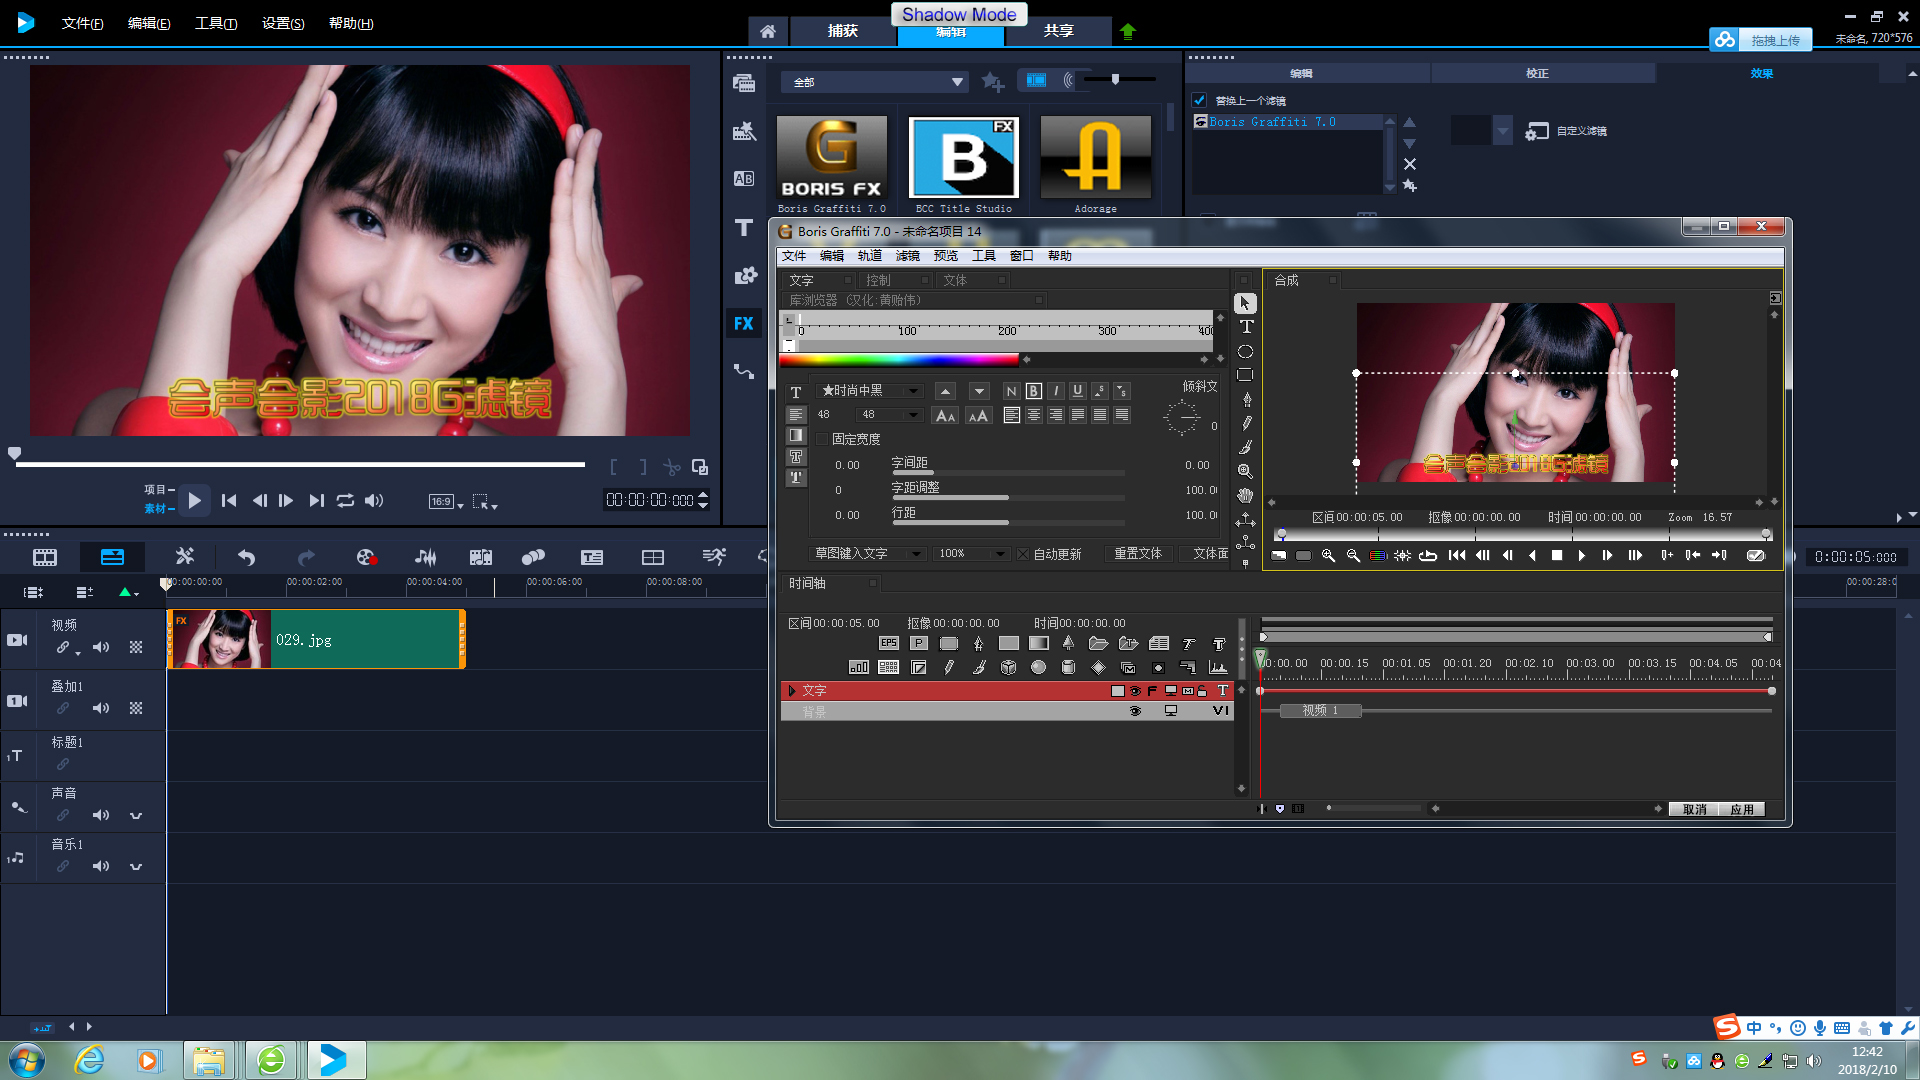This screenshot has width=1920, height=1080.
Task: Open the FX filter library panel
Action: point(743,323)
